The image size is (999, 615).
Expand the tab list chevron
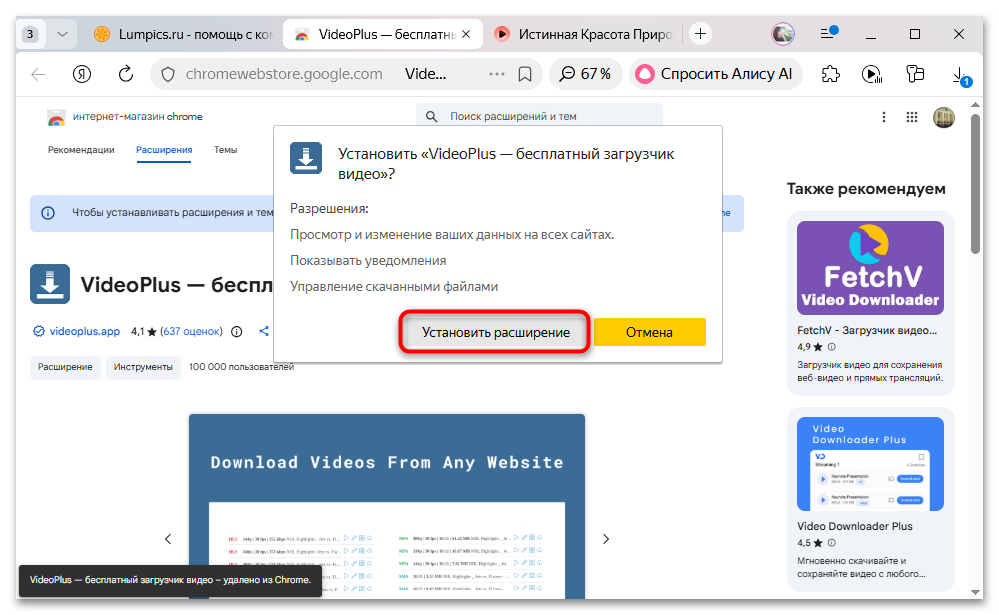pyautogui.click(x=62, y=34)
